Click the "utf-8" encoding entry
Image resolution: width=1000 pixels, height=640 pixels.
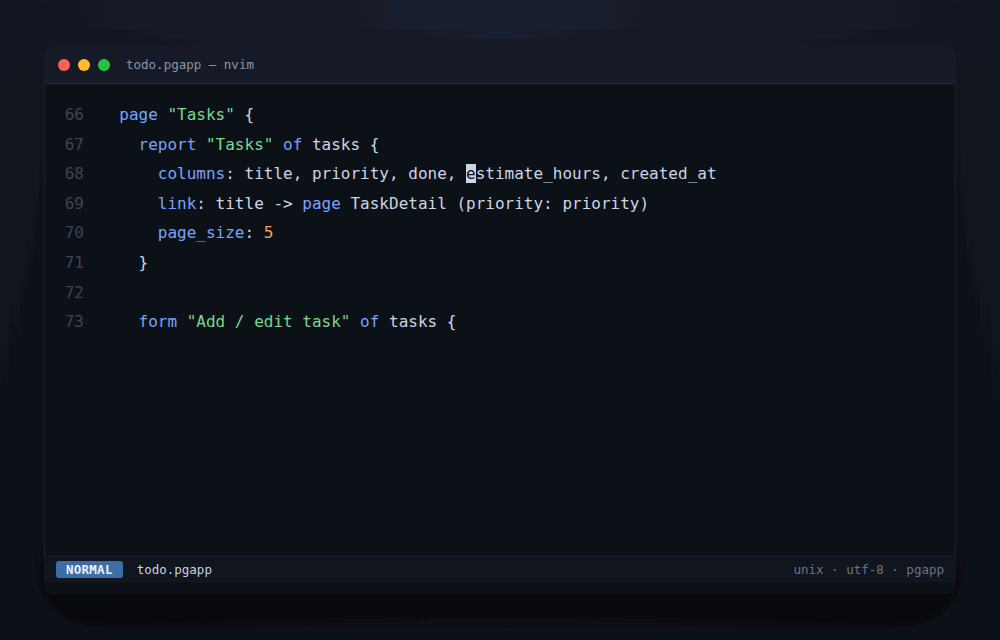[864, 570]
